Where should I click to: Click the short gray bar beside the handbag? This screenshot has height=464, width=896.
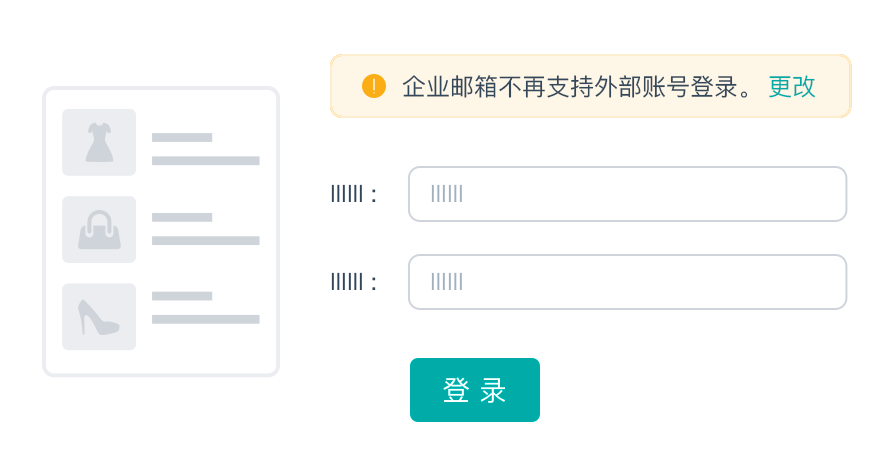(x=182, y=217)
